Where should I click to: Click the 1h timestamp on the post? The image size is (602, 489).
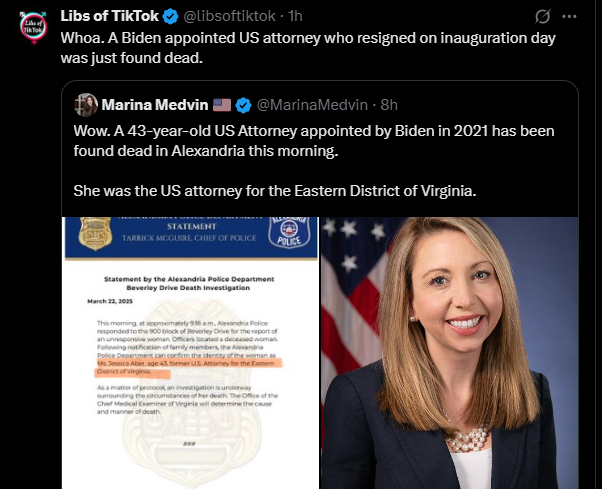(x=295, y=16)
